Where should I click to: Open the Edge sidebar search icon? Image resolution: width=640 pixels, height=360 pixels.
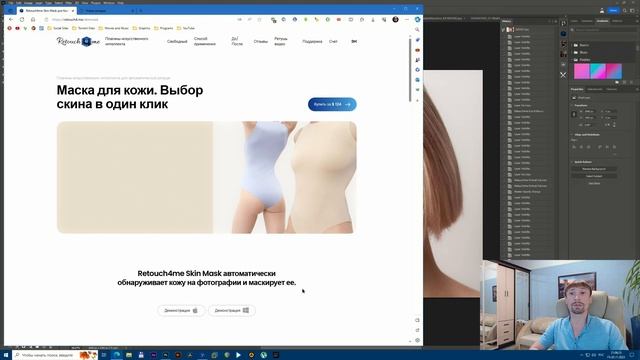point(417,30)
